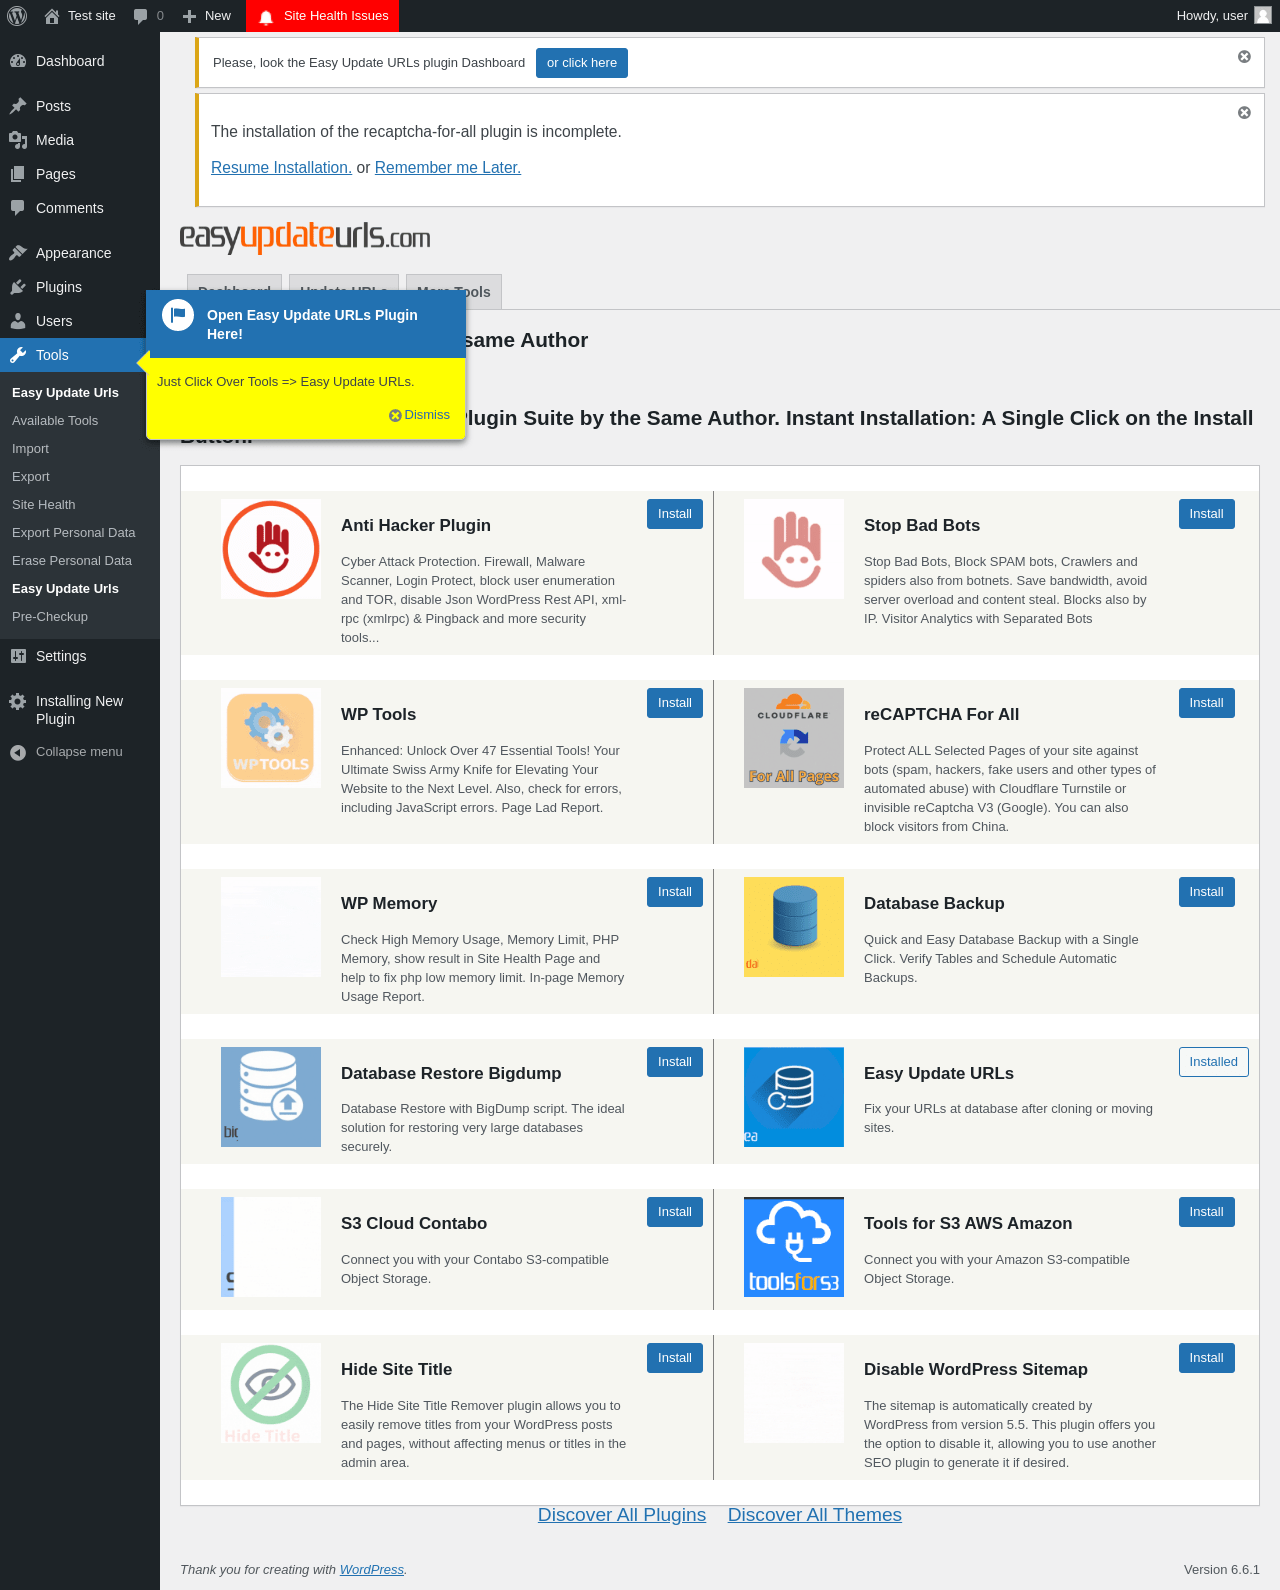
Task: Click the Database Backup cylinder icon
Action: click(794, 927)
